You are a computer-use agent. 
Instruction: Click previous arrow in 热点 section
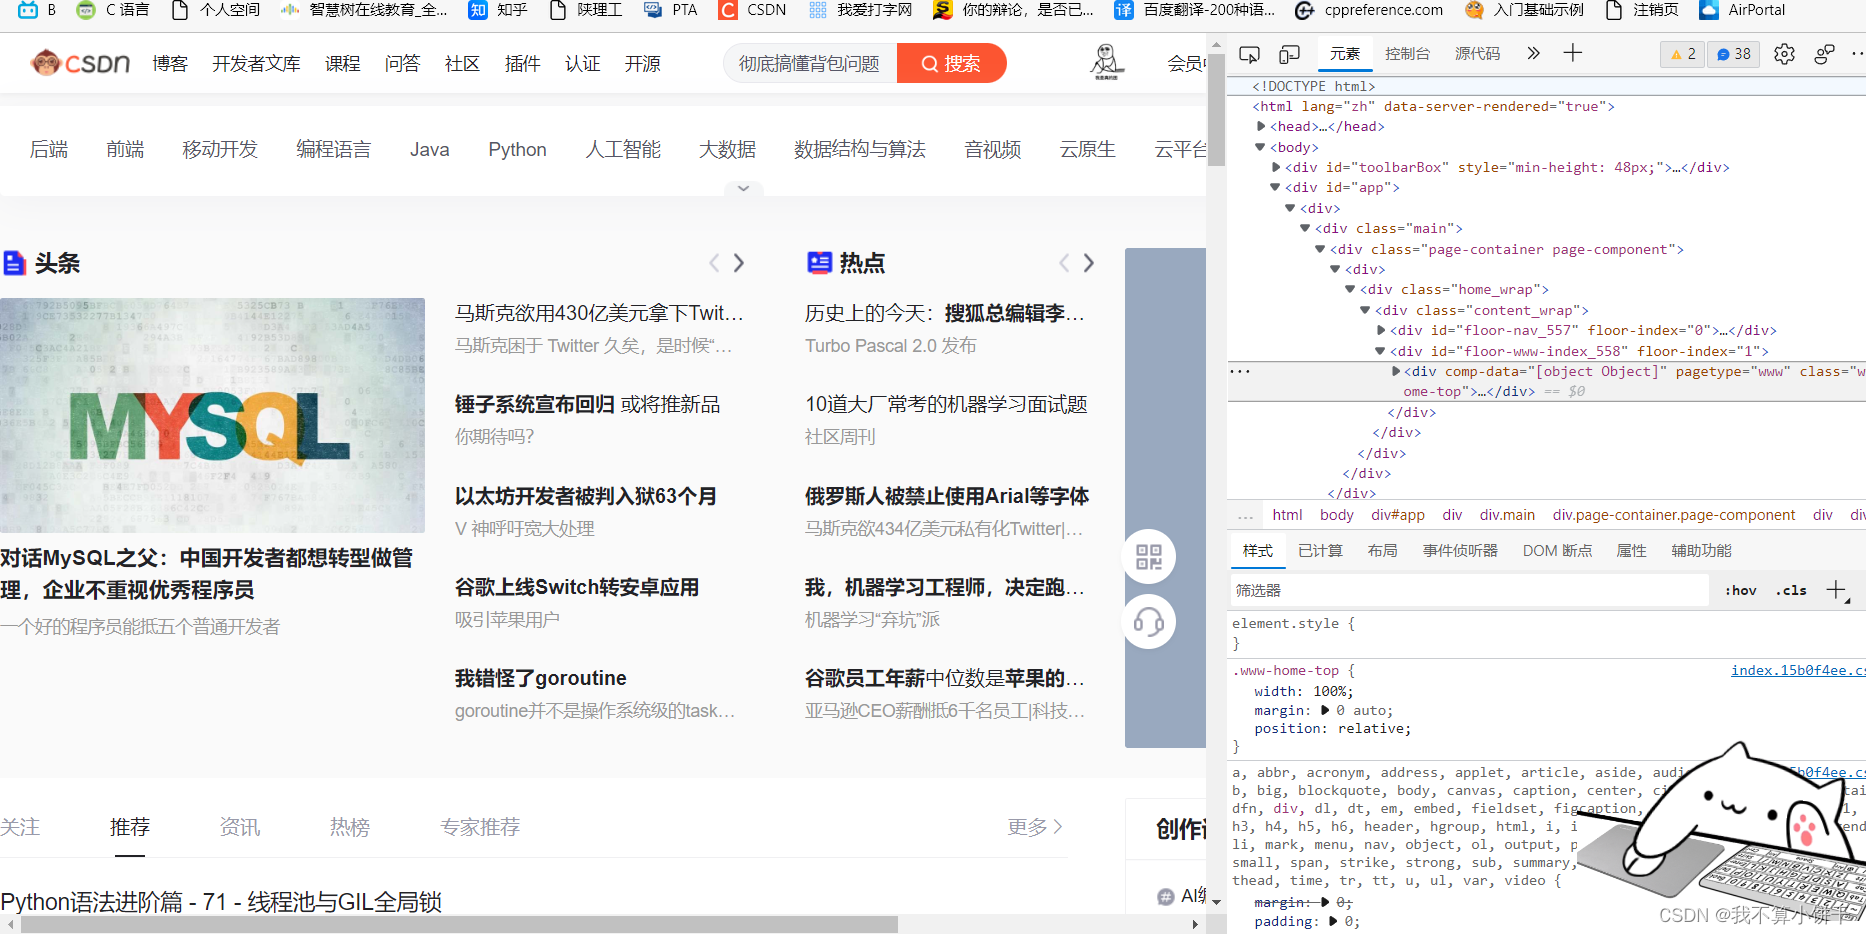click(x=1064, y=263)
